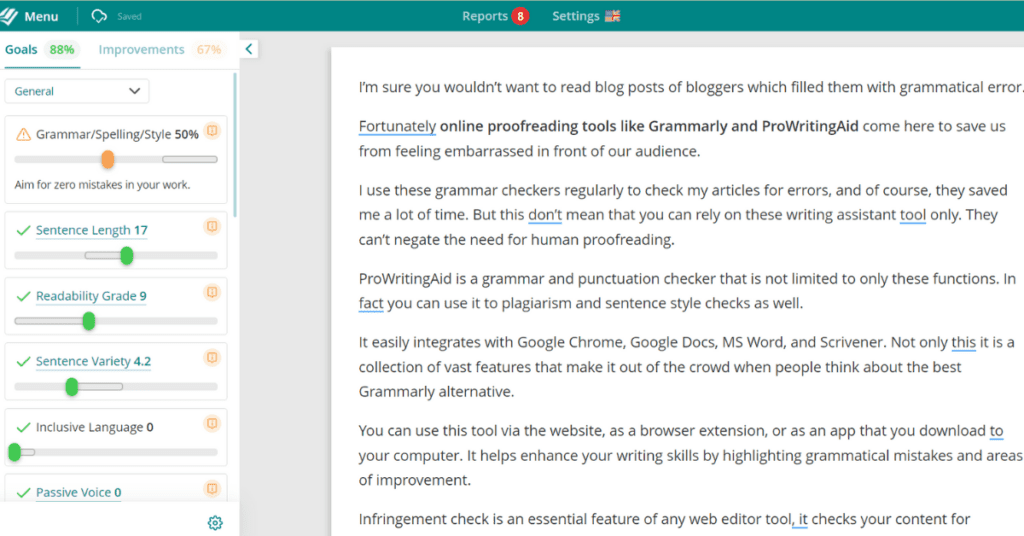Click the red 8 reports badge
This screenshot has height=536, width=1024.
pyautogui.click(x=520, y=16)
